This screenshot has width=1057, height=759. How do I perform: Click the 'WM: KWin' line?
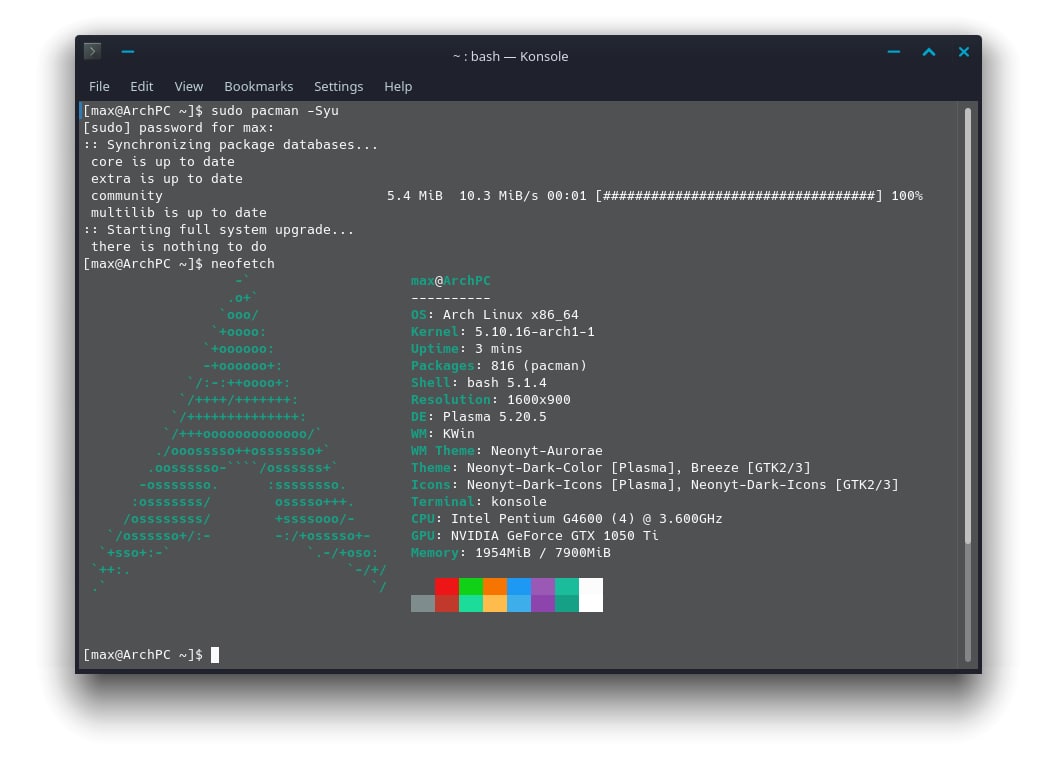(443, 433)
